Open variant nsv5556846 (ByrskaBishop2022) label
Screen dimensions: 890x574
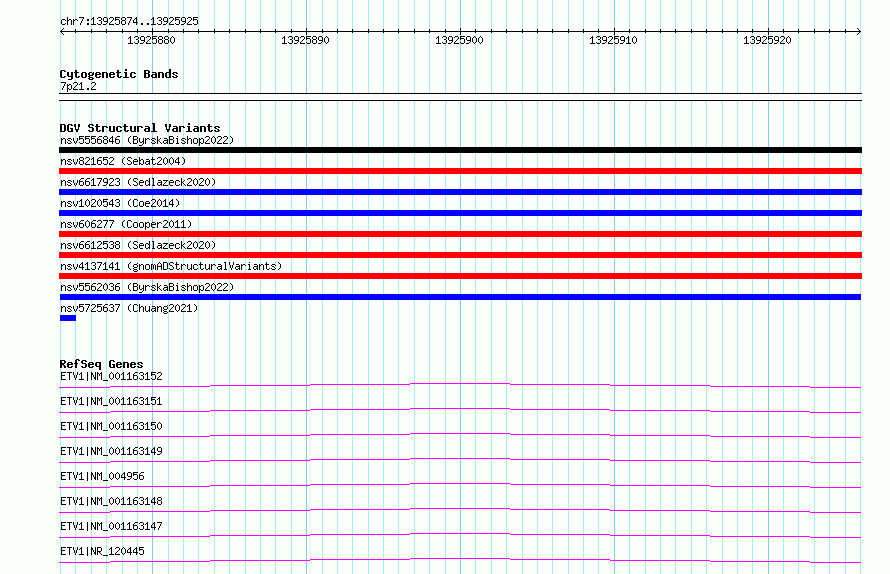click(147, 140)
